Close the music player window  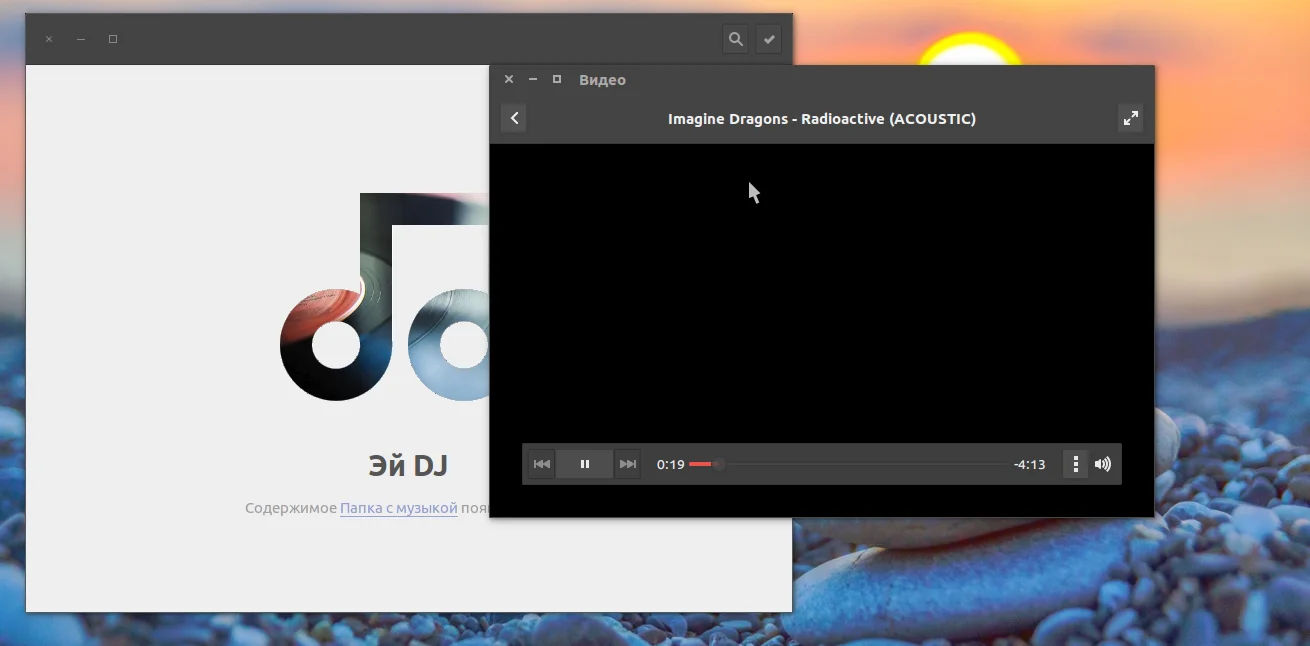point(49,39)
